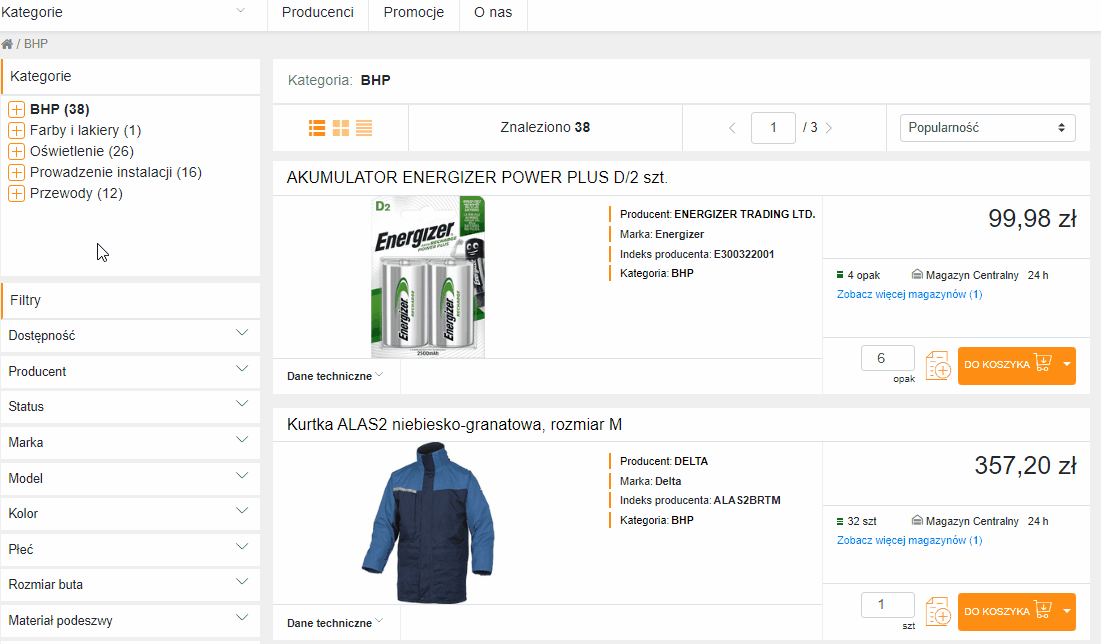This screenshot has height=644, width=1101.
Task: Select the Farby i lakiery (1) category
Action: click(x=86, y=131)
